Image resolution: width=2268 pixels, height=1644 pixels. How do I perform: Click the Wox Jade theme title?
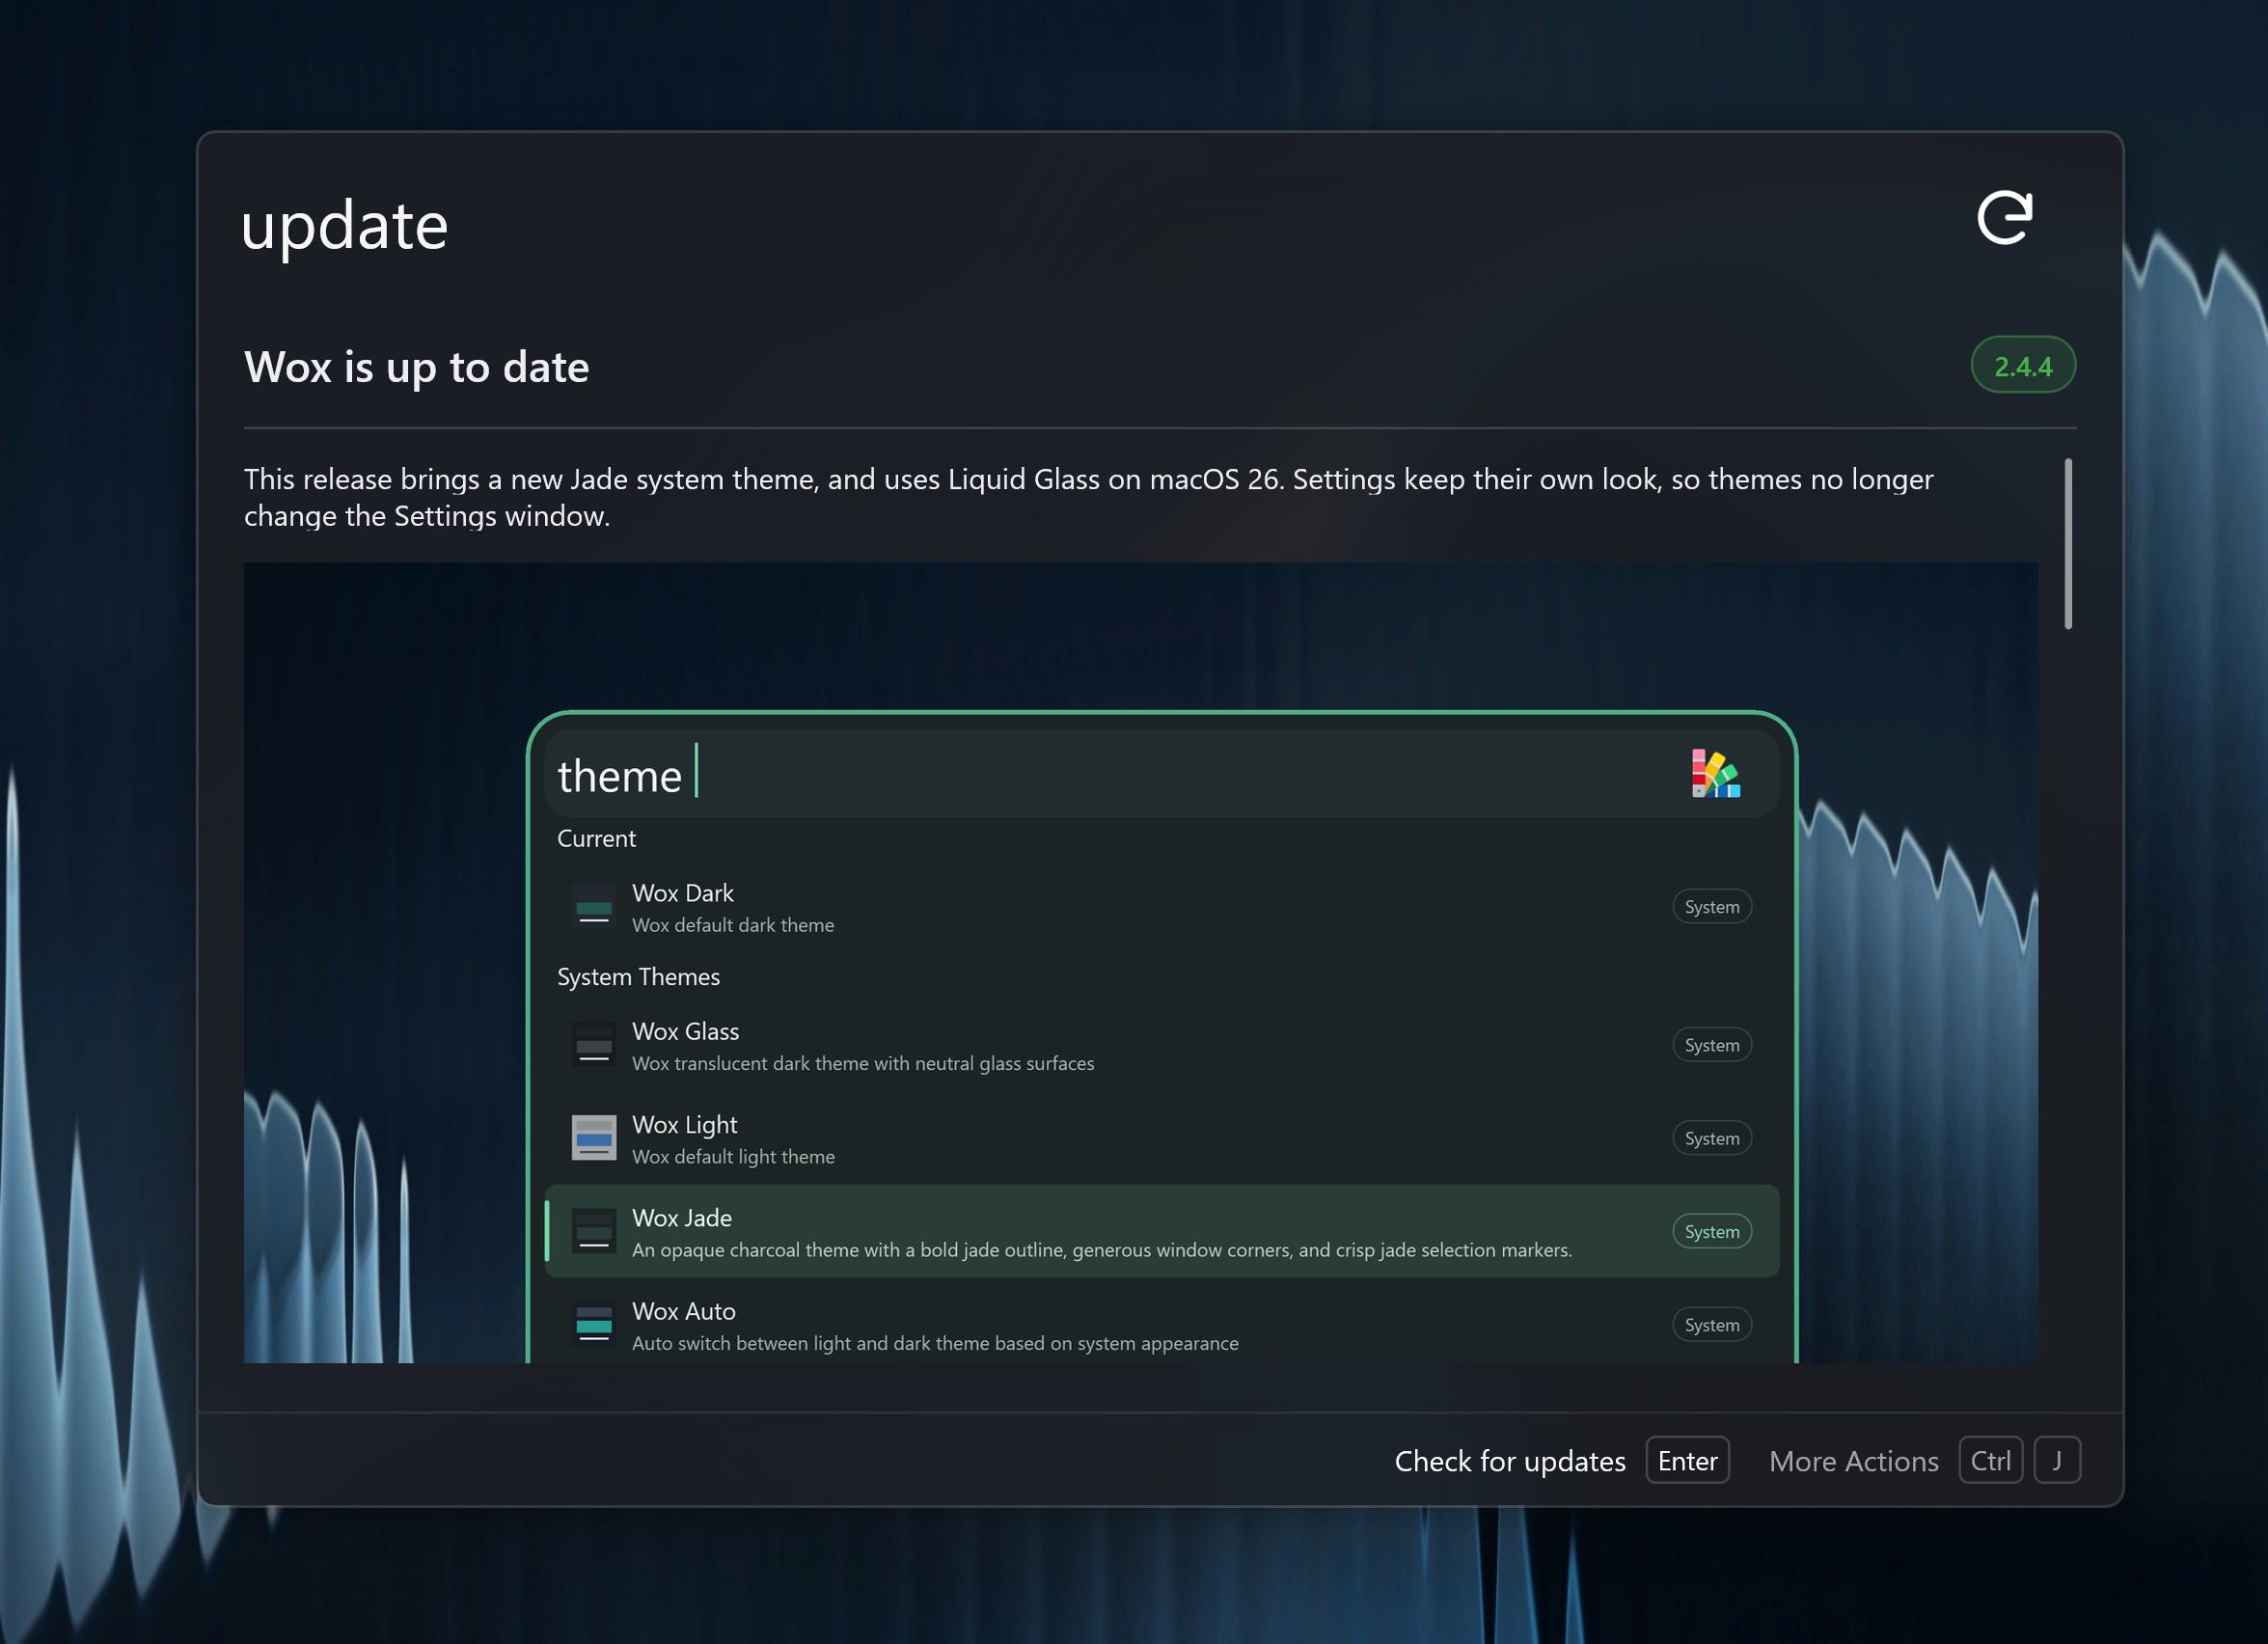[681, 1218]
